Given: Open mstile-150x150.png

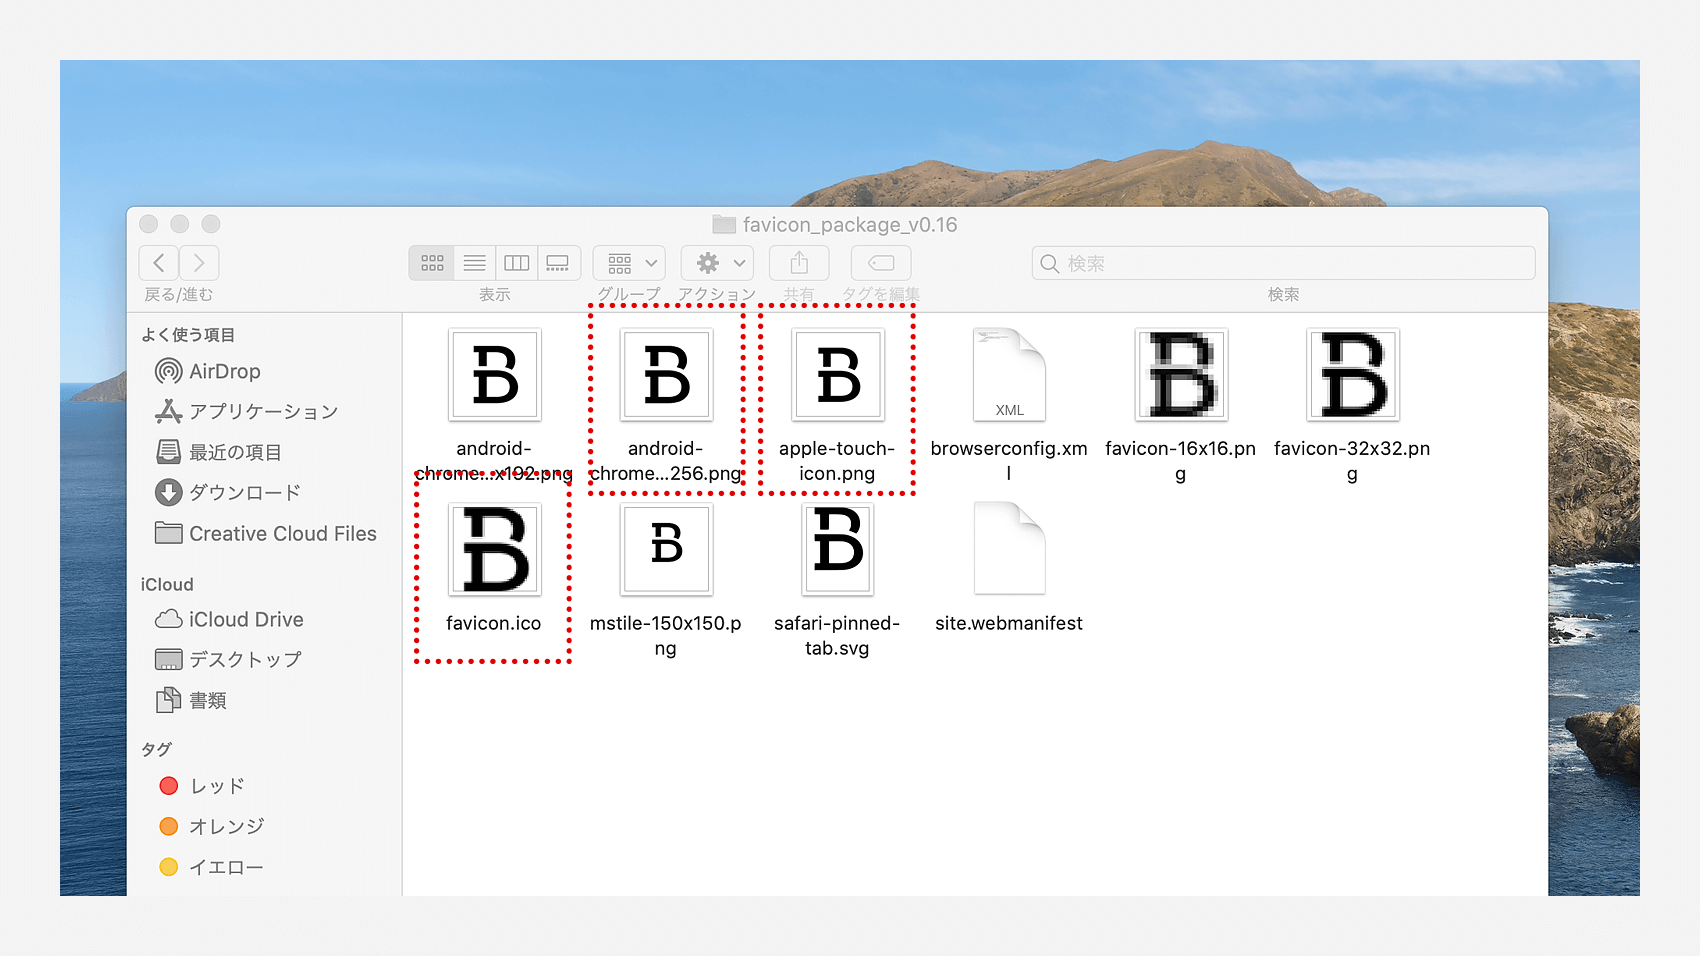Looking at the screenshot, I should pos(666,550).
